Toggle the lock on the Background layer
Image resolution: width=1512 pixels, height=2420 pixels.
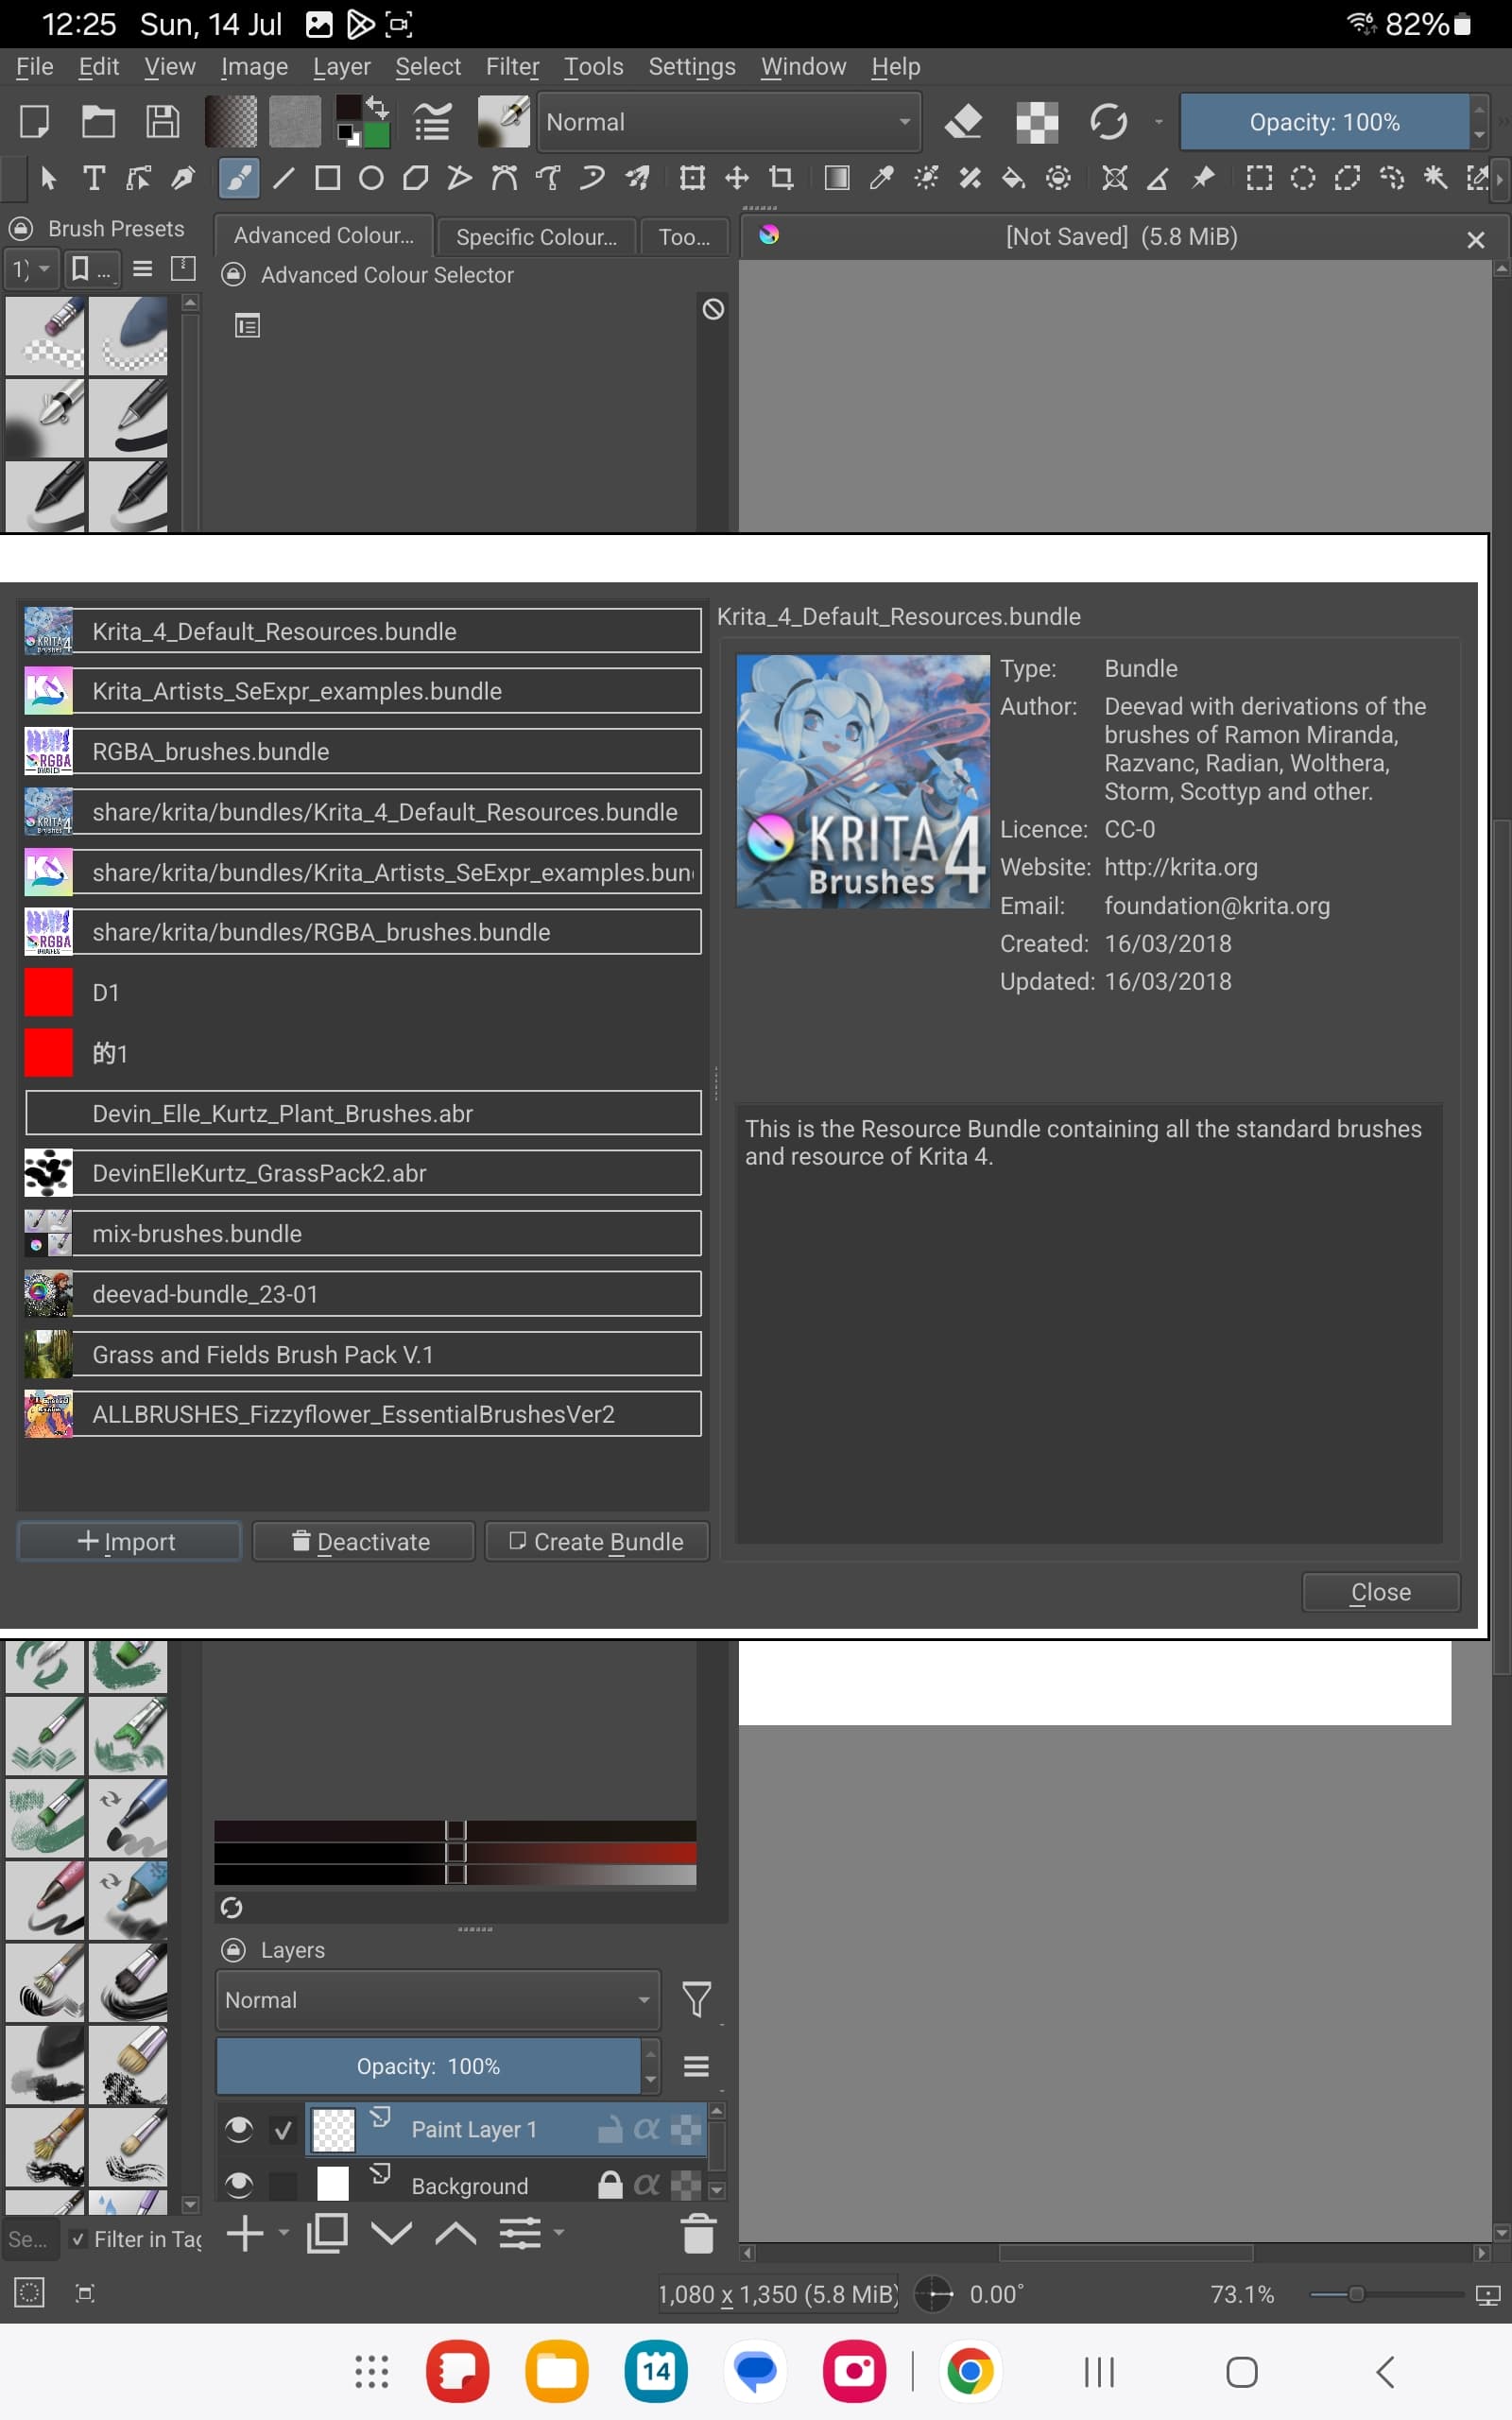click(x=610, y=2184)
